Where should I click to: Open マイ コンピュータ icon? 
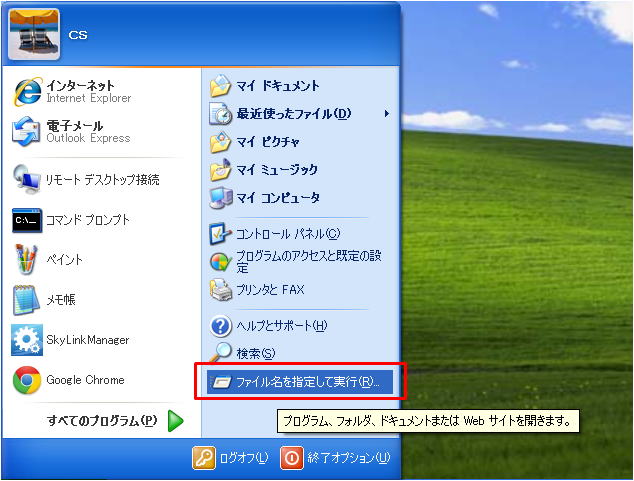coord(220,198)
